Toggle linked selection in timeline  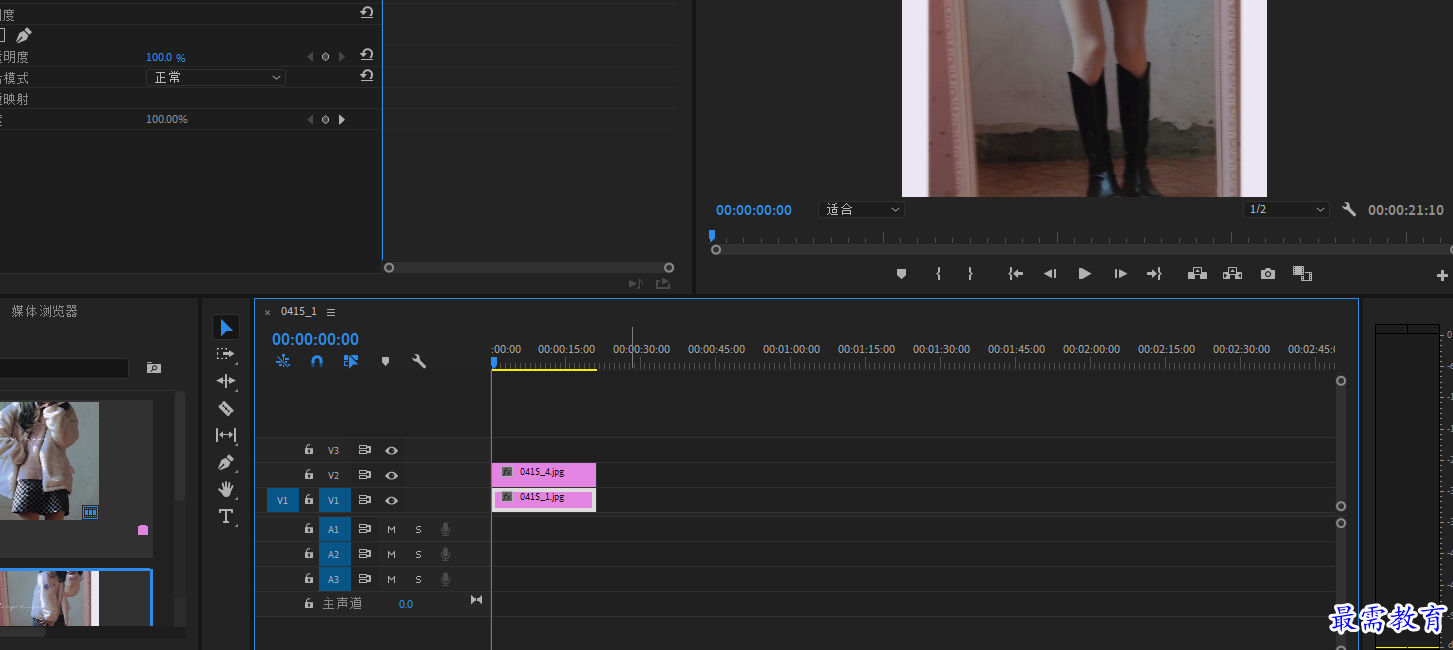coord(351,361)
